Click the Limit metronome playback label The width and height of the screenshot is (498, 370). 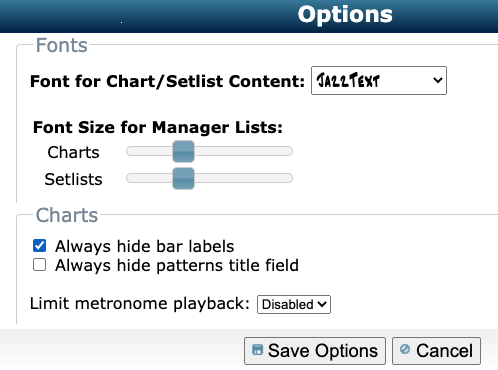140,304
